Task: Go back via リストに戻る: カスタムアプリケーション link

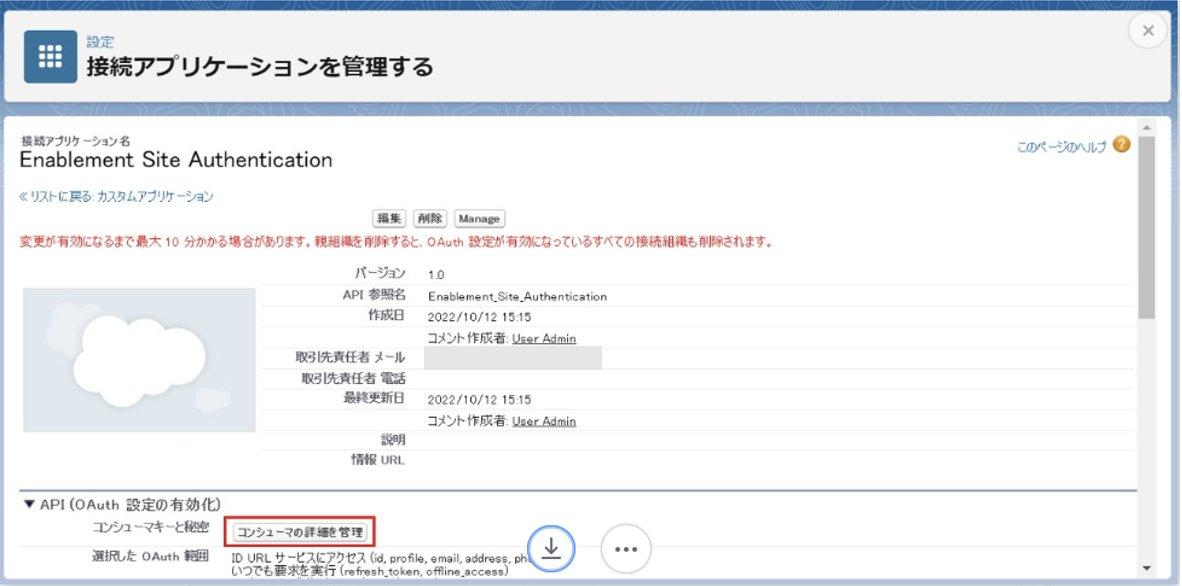Action: click(x=116, y=196)
